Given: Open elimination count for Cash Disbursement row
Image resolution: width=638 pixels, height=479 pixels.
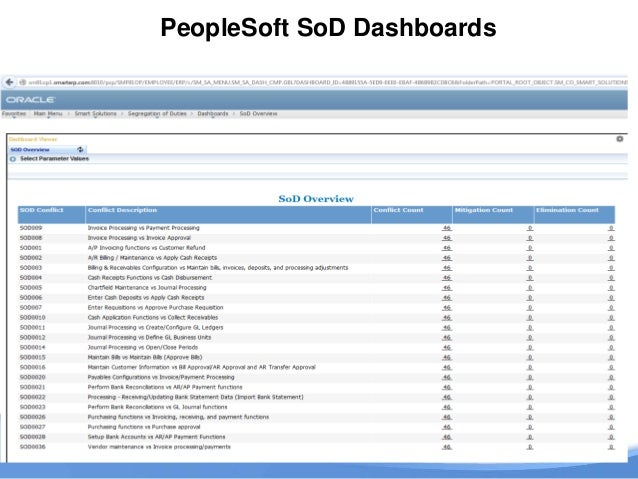Looking at the screenshot, I should coord(611,278).
